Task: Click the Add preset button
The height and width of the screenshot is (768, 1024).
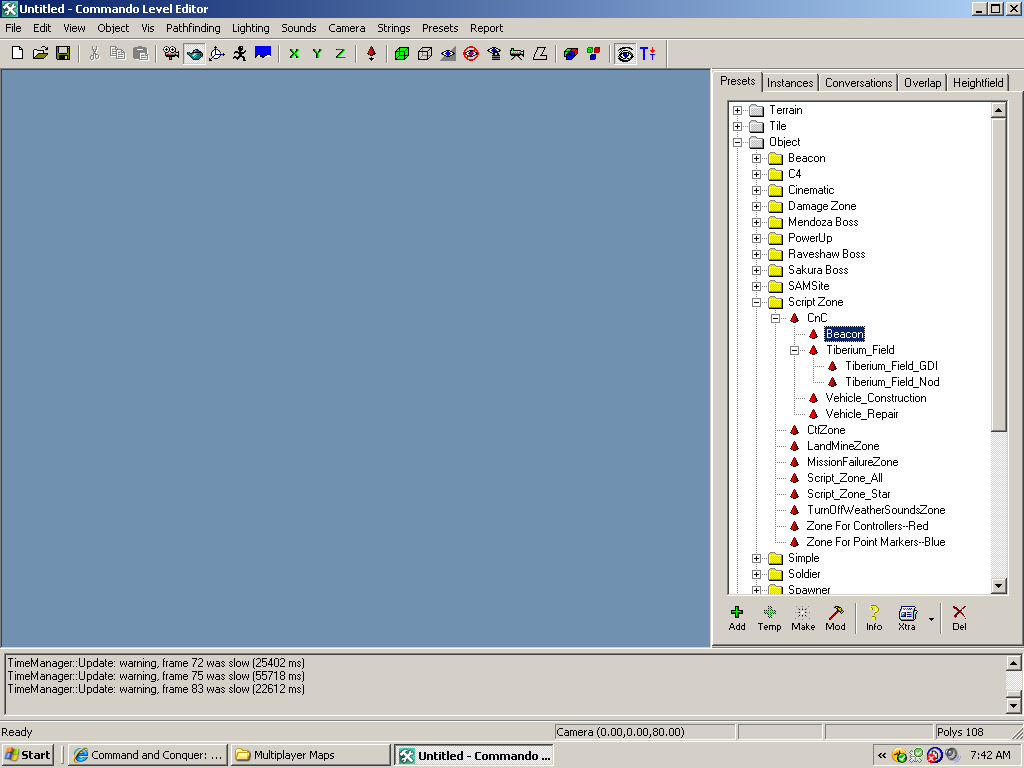Action: [737, 618]
